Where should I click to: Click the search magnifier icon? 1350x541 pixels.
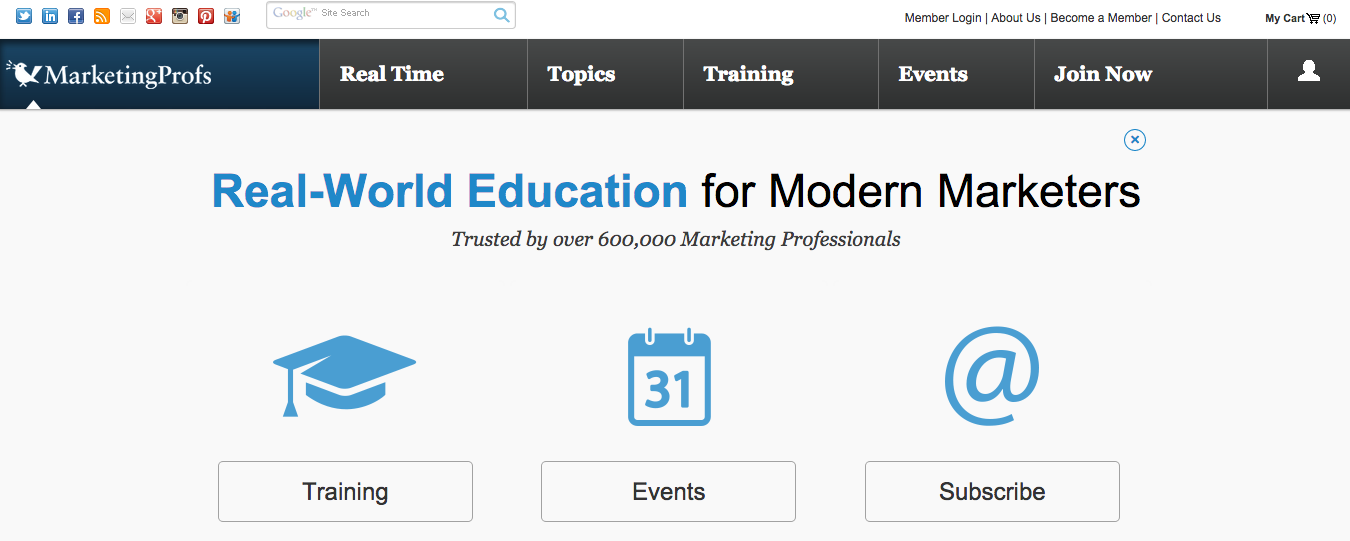point(502,14)
